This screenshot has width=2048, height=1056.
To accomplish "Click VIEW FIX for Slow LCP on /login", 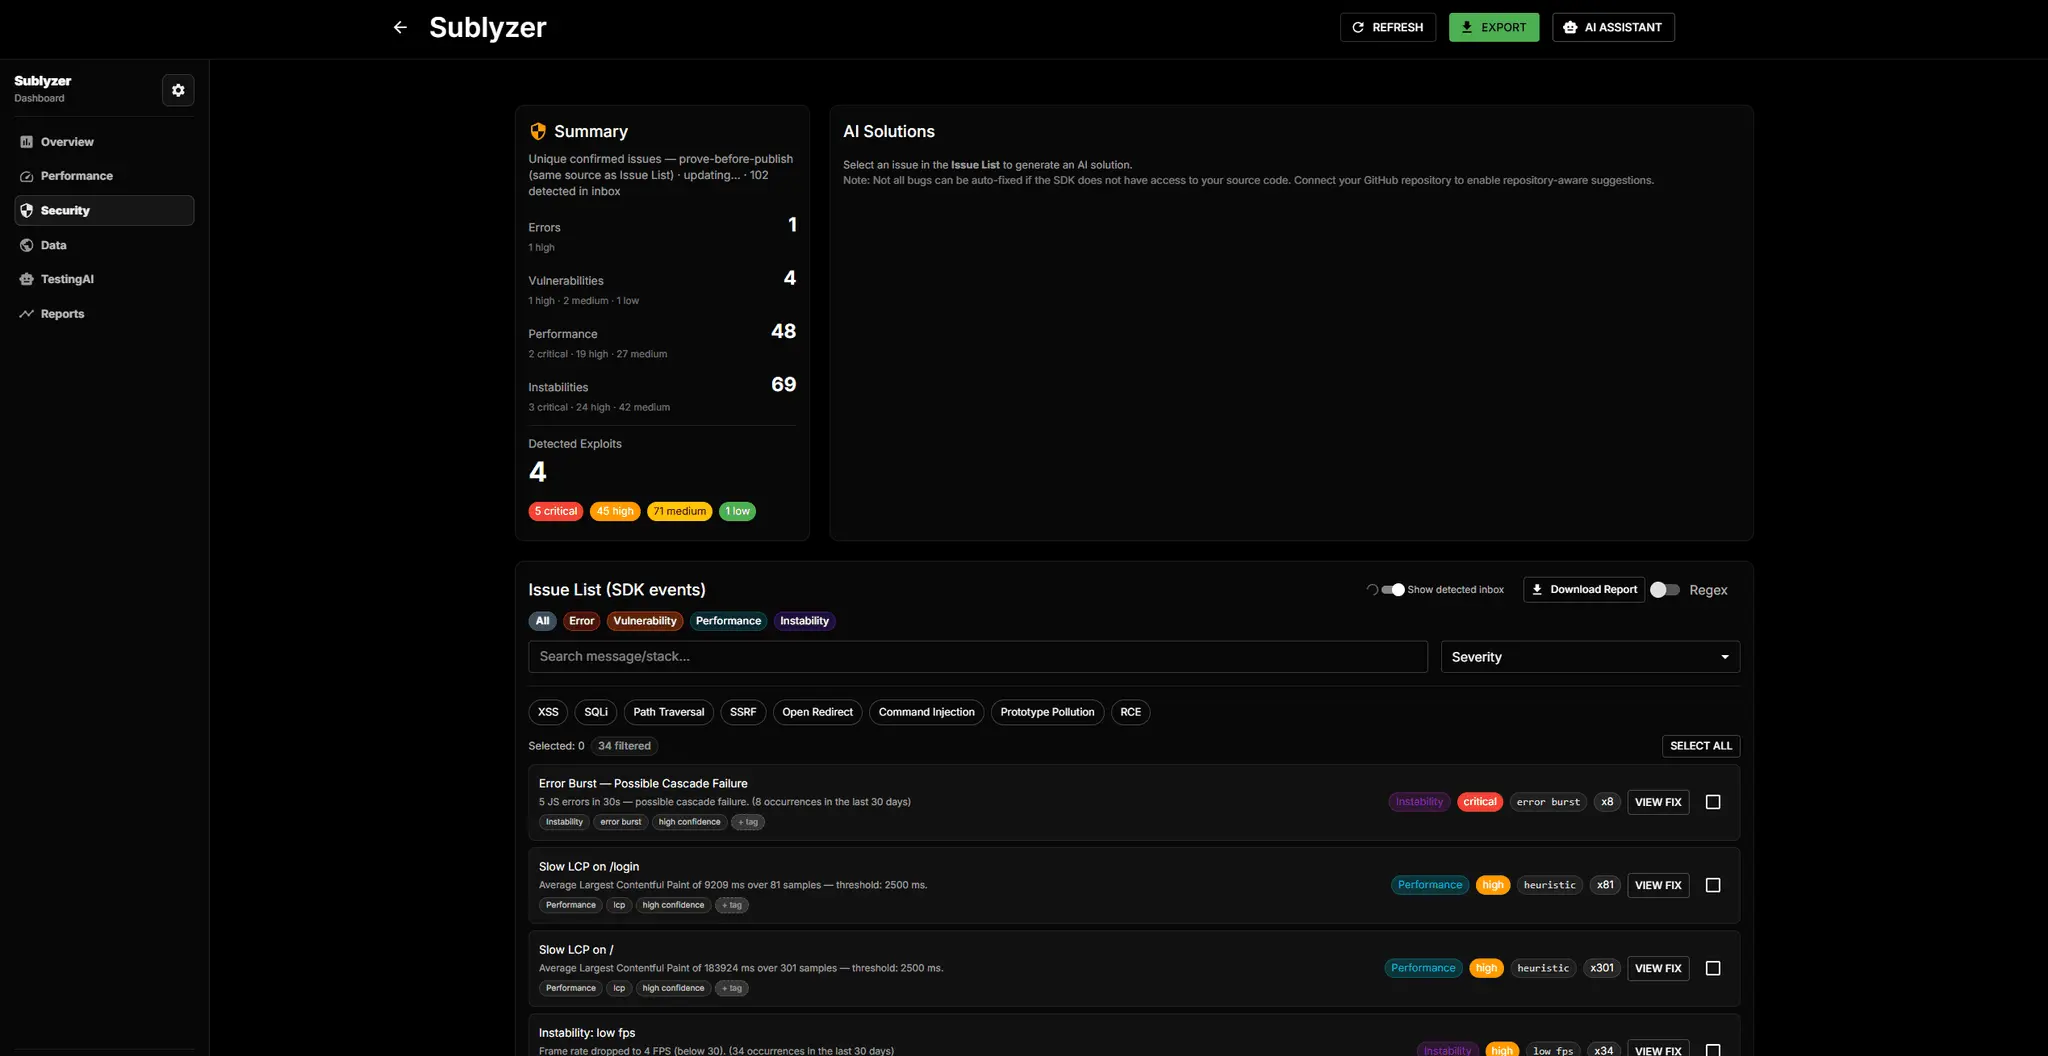I will (1658, 885).
